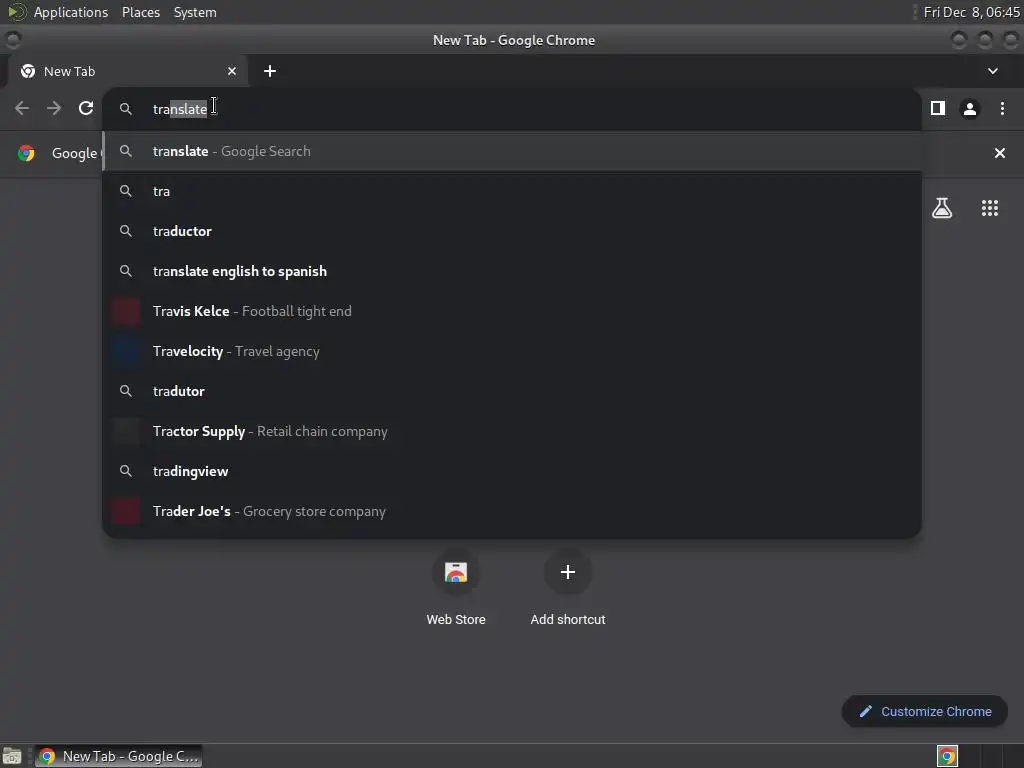Dismiss the Google Chrome infobar
1024x768 pixels.
coord(1000,153)
